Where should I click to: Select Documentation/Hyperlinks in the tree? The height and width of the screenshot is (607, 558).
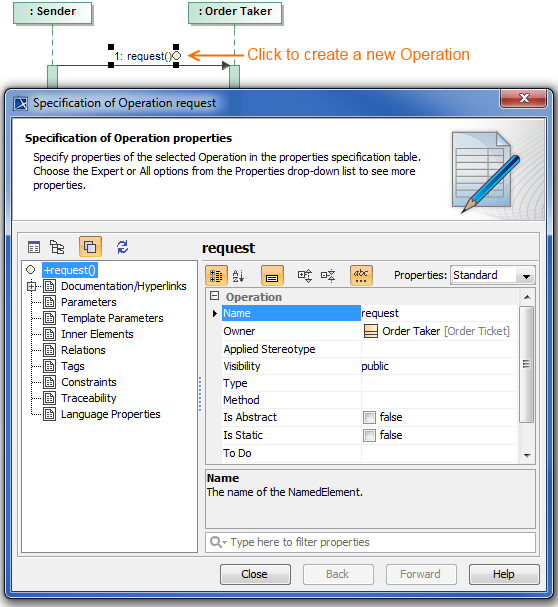click(x=124, y=286)
